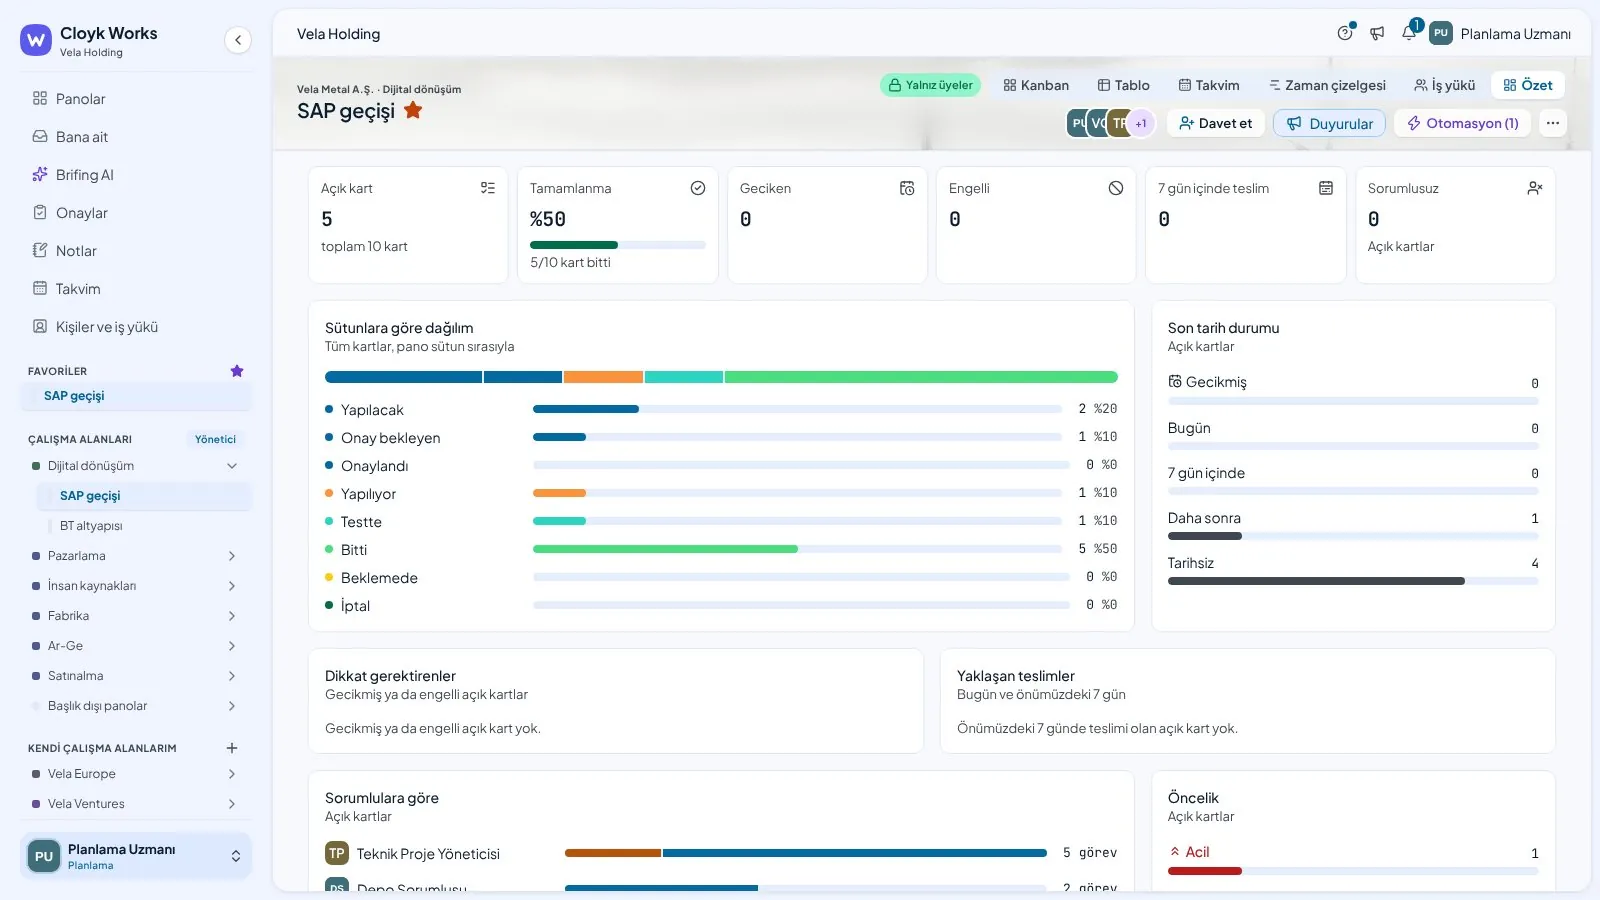
Task: Open the notifications bell icon
Action: coord(1409,33)
